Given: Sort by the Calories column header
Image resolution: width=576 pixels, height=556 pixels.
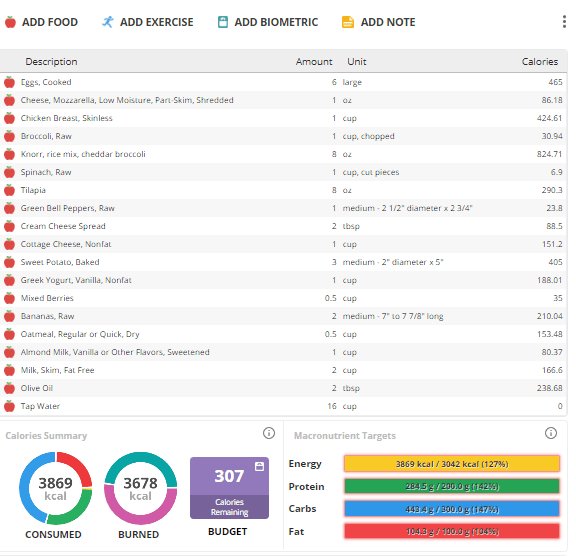Looking at the screenshot, I should pyautogui.click(x=540, y=62).
